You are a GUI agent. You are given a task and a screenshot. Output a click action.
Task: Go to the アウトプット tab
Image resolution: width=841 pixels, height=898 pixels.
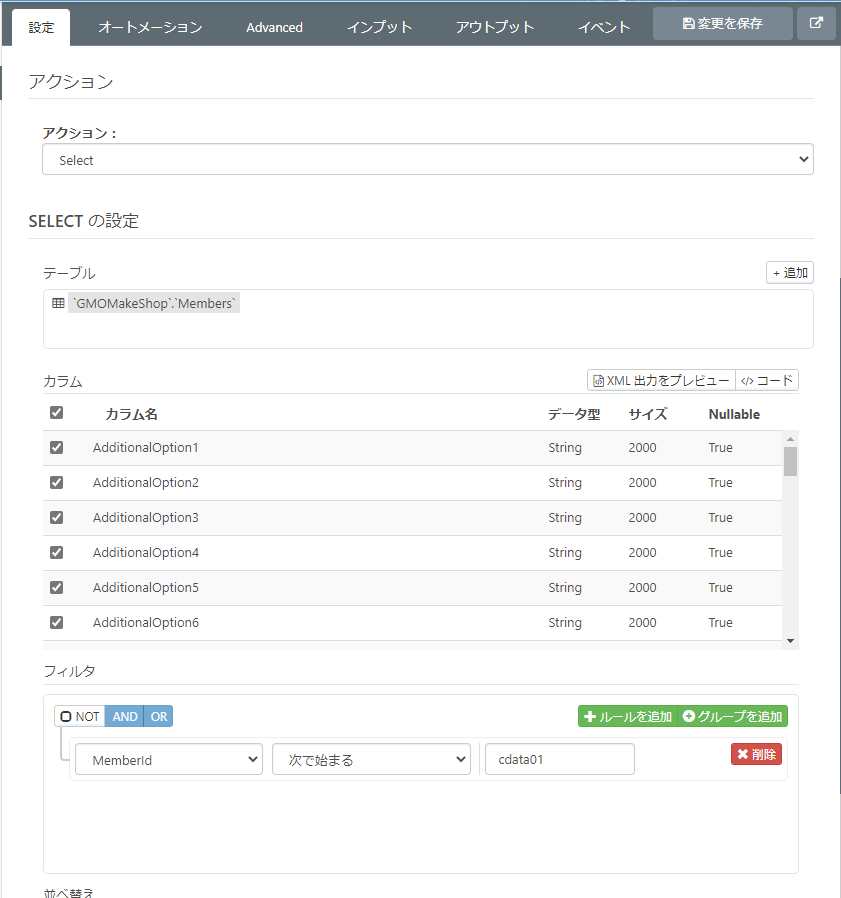[495, 27]
